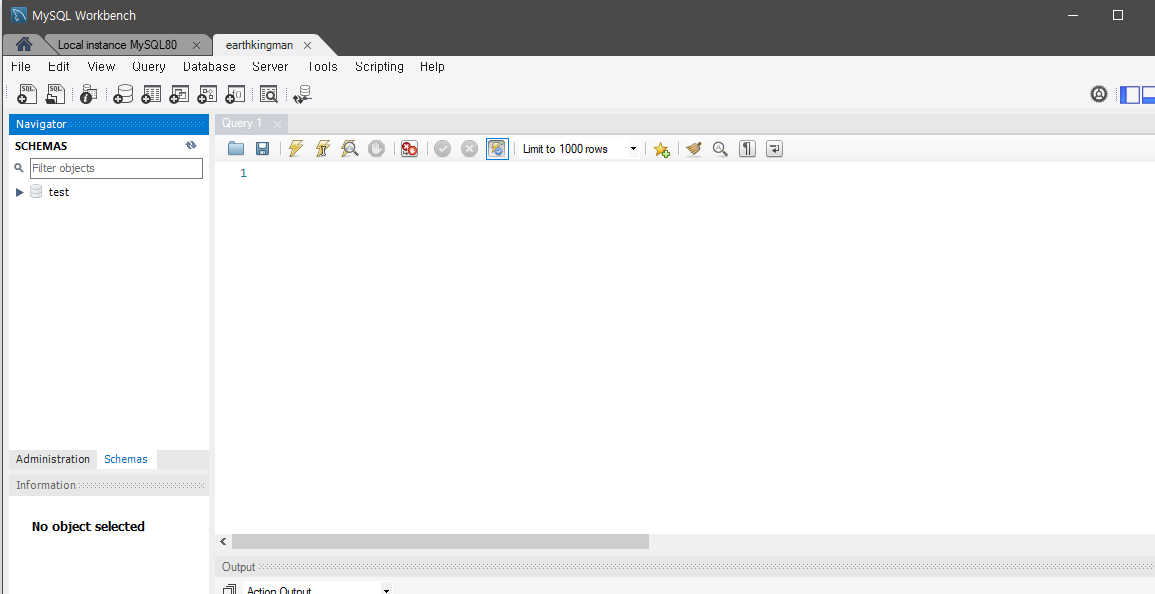
Task: Open the Scripting menu
Action: click(379, 66)
